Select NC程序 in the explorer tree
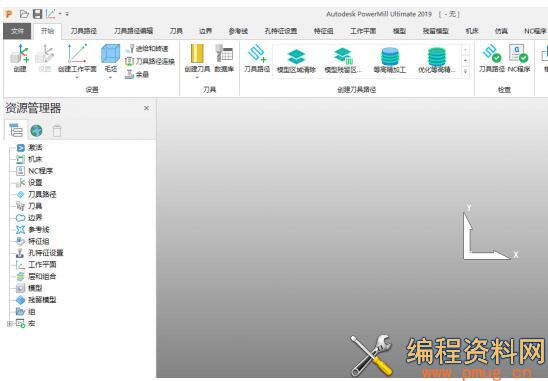 click(41, 171)
